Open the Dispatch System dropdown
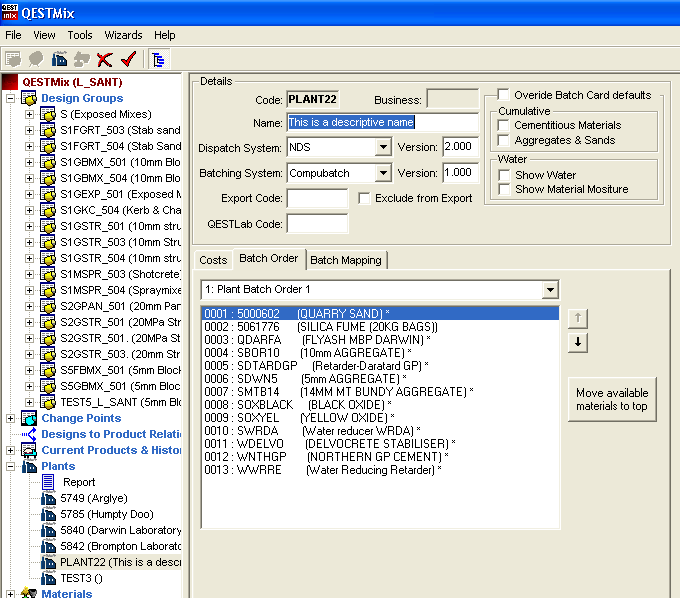Screen dimensions: 680x598 pos(383,147)
